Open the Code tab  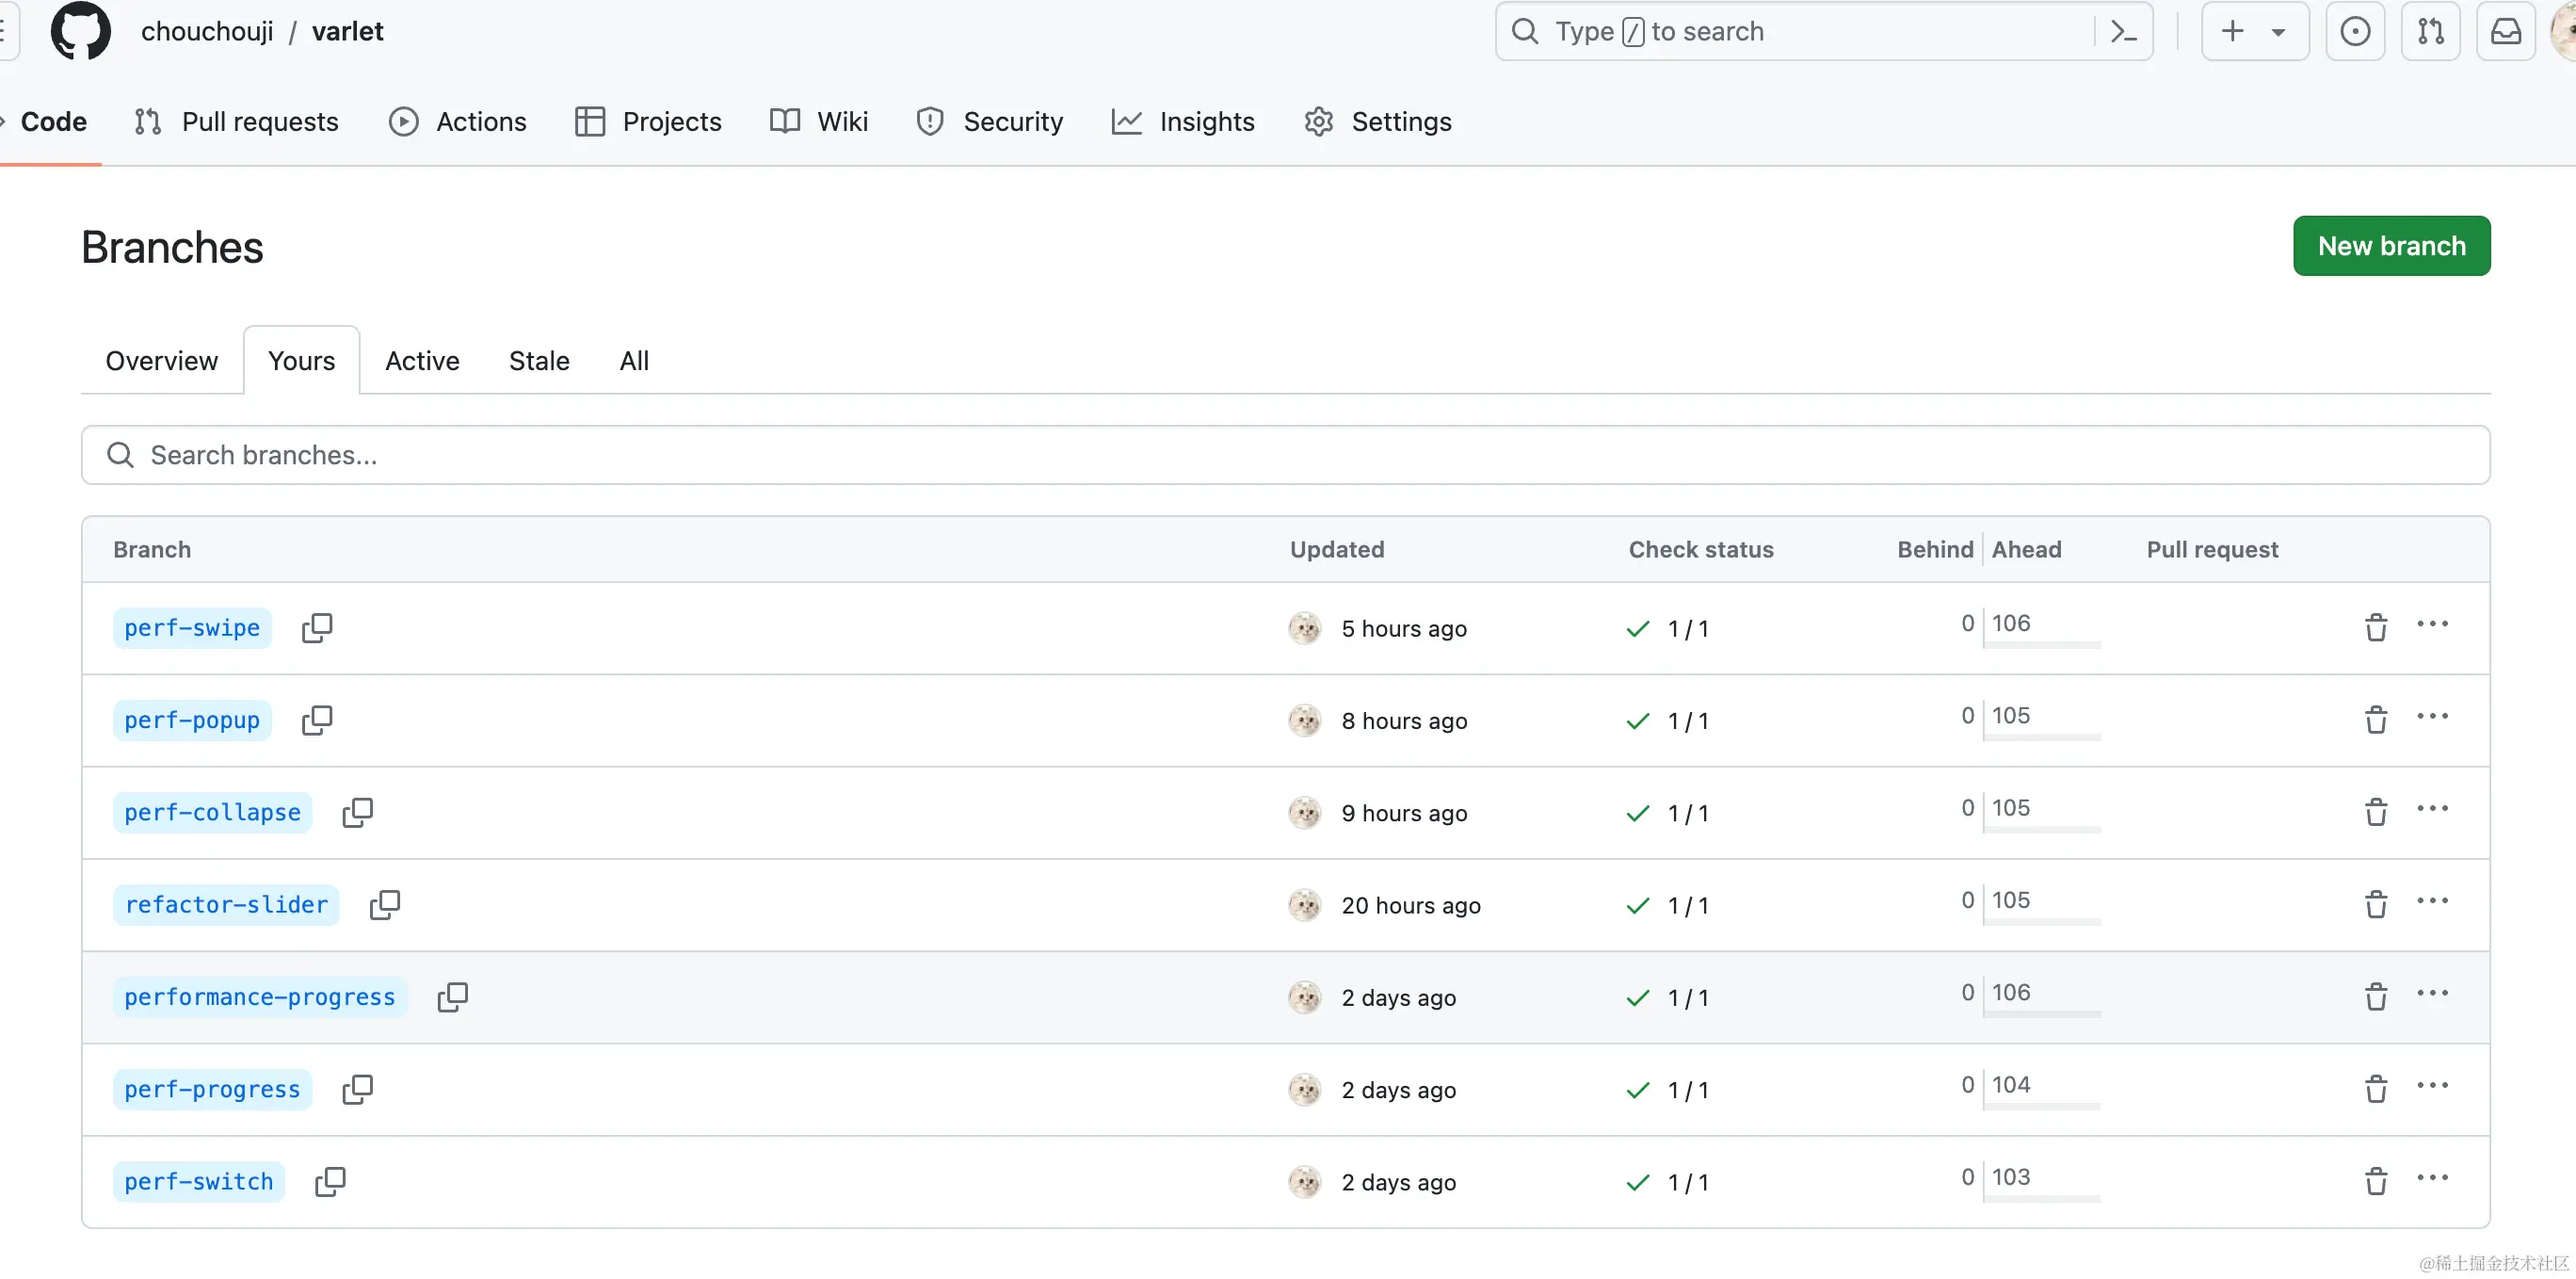tap(50, 122)
